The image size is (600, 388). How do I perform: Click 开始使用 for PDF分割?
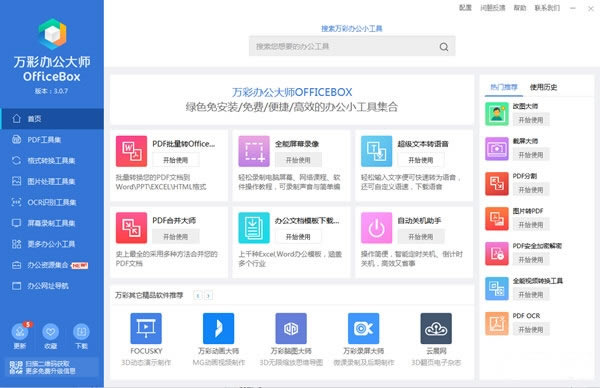tap(531, 189)
